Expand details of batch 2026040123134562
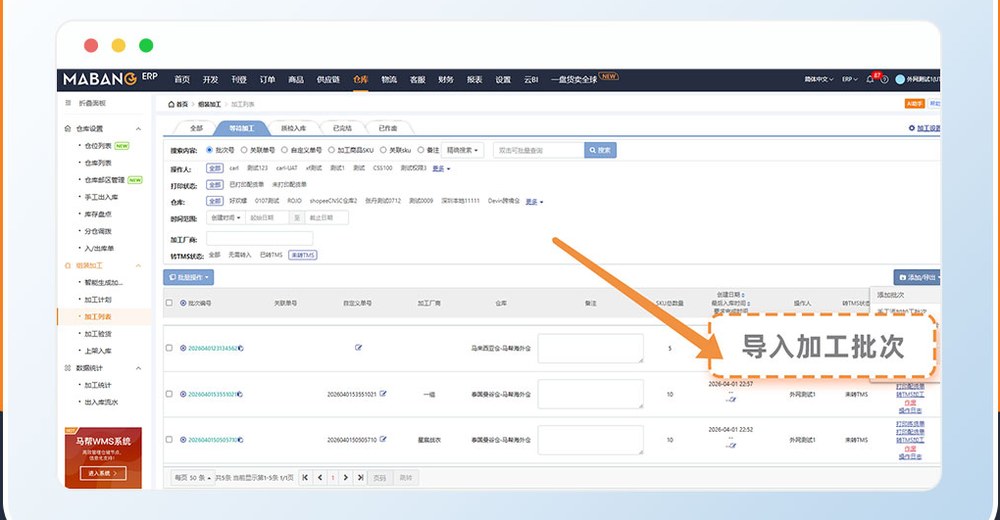The width and height of the screenshot is (1000, 520). [183, 348]
